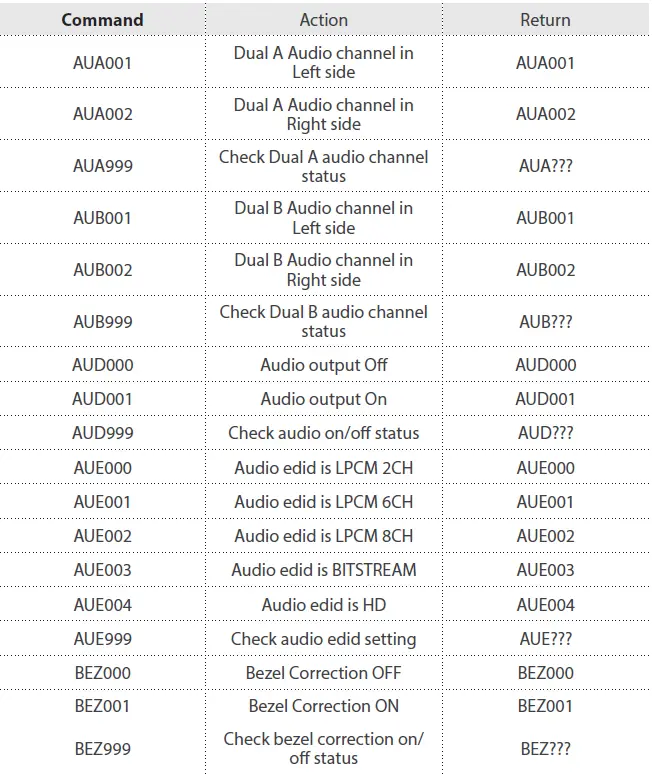The height and width of the screenshot is (774, 652).
Task: Select "Bezel Correction OFF" action text
Action: [x=323, y=673]
